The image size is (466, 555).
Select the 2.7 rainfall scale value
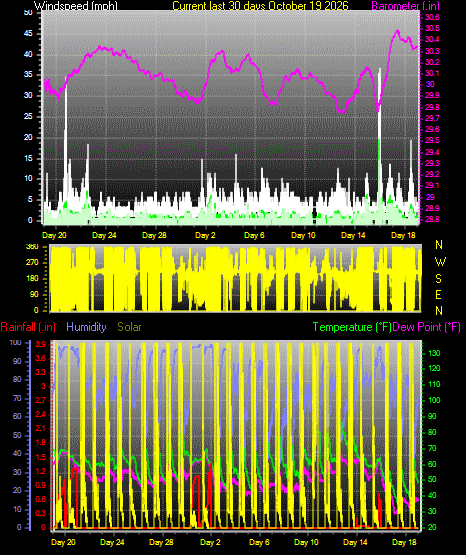[x=41, y=400]
